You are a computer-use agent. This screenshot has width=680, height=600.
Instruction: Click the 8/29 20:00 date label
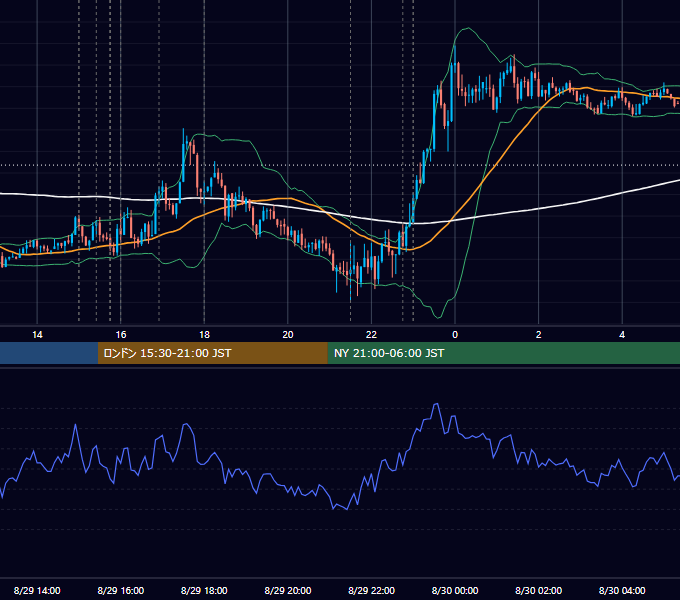tap(288, 590)
